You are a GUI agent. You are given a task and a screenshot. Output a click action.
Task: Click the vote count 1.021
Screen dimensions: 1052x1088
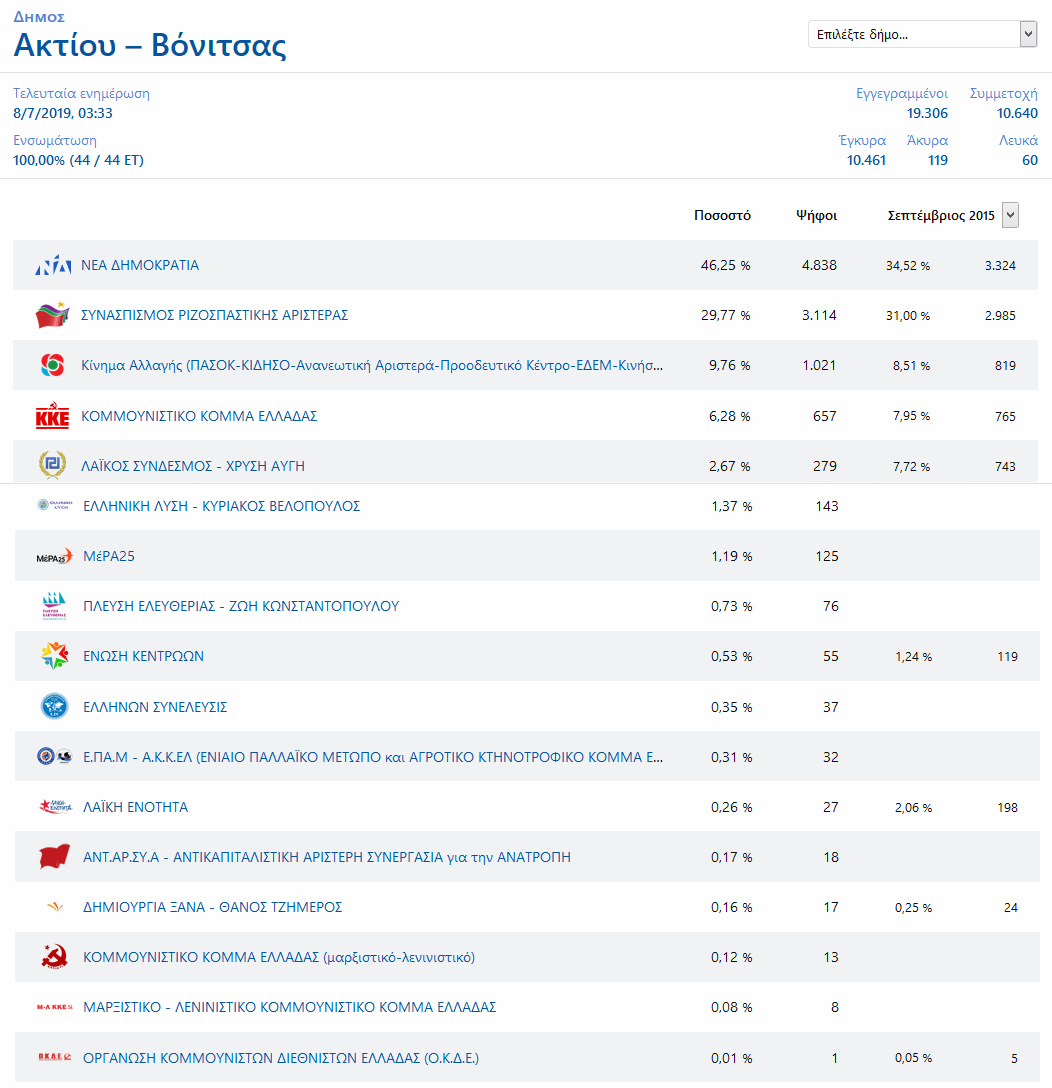click(x=819, y=365)
